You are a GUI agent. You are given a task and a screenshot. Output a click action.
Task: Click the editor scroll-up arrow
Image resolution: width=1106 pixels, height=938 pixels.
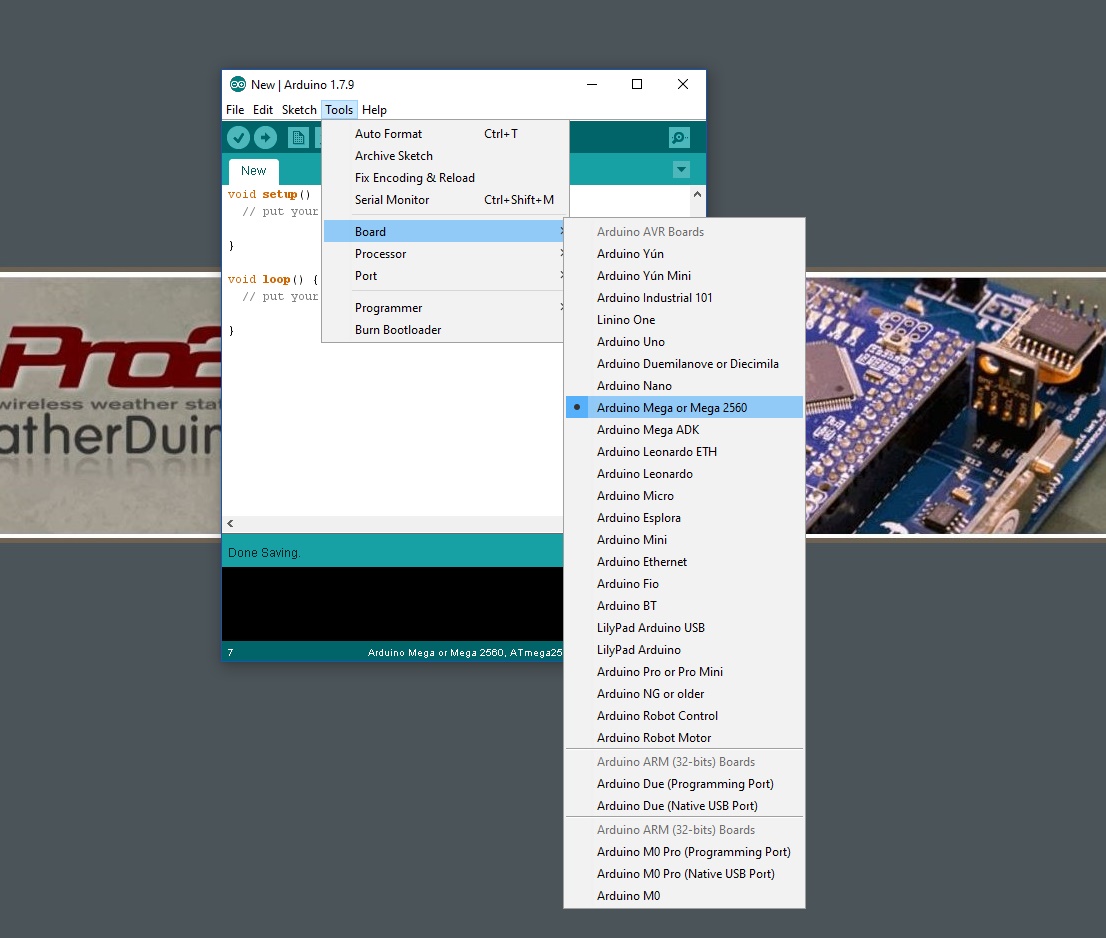pyautogui.click(x=697, y=194)
